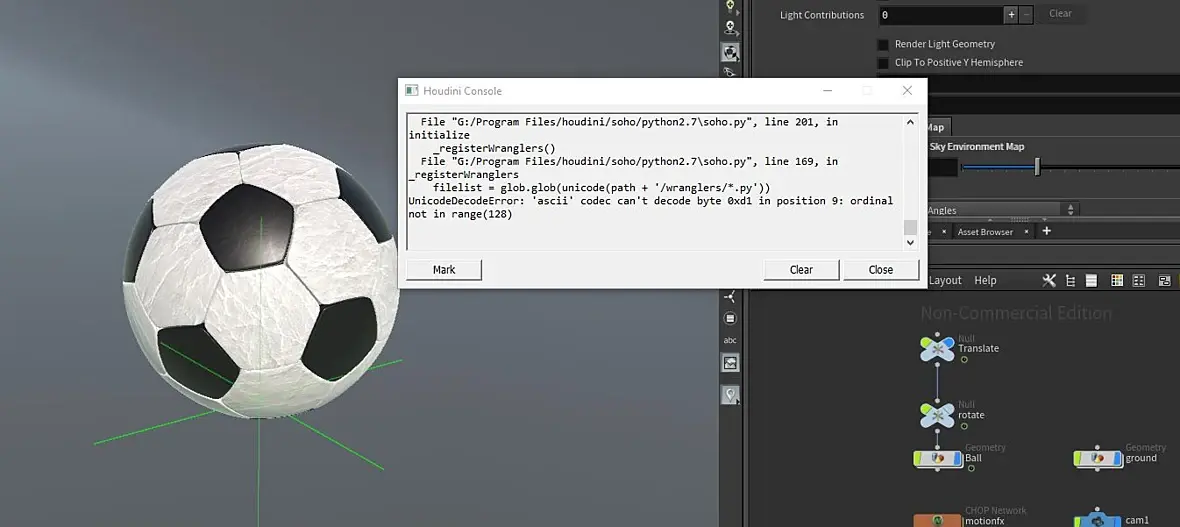Select the motionfx CHOP Network node
This screenshot has width=1180, height=527.
[x=938, y=520]
